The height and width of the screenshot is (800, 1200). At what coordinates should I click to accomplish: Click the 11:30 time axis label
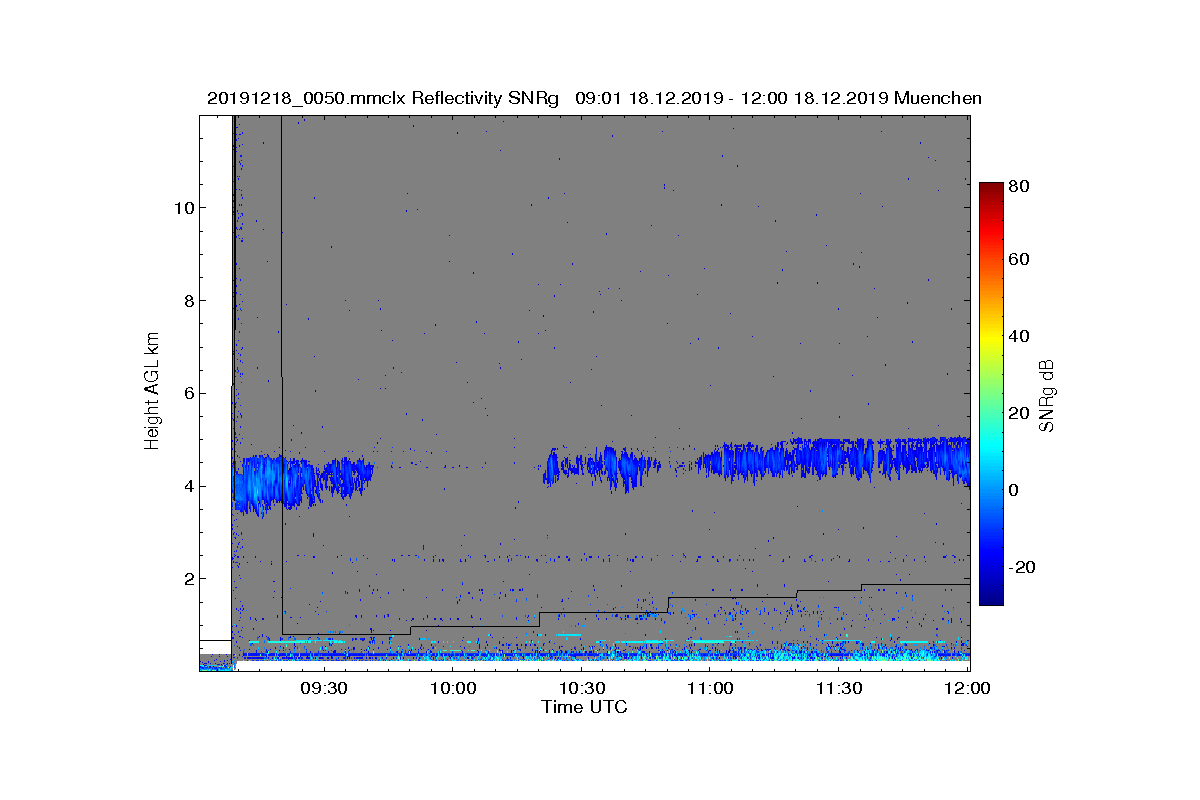(841, 688)
